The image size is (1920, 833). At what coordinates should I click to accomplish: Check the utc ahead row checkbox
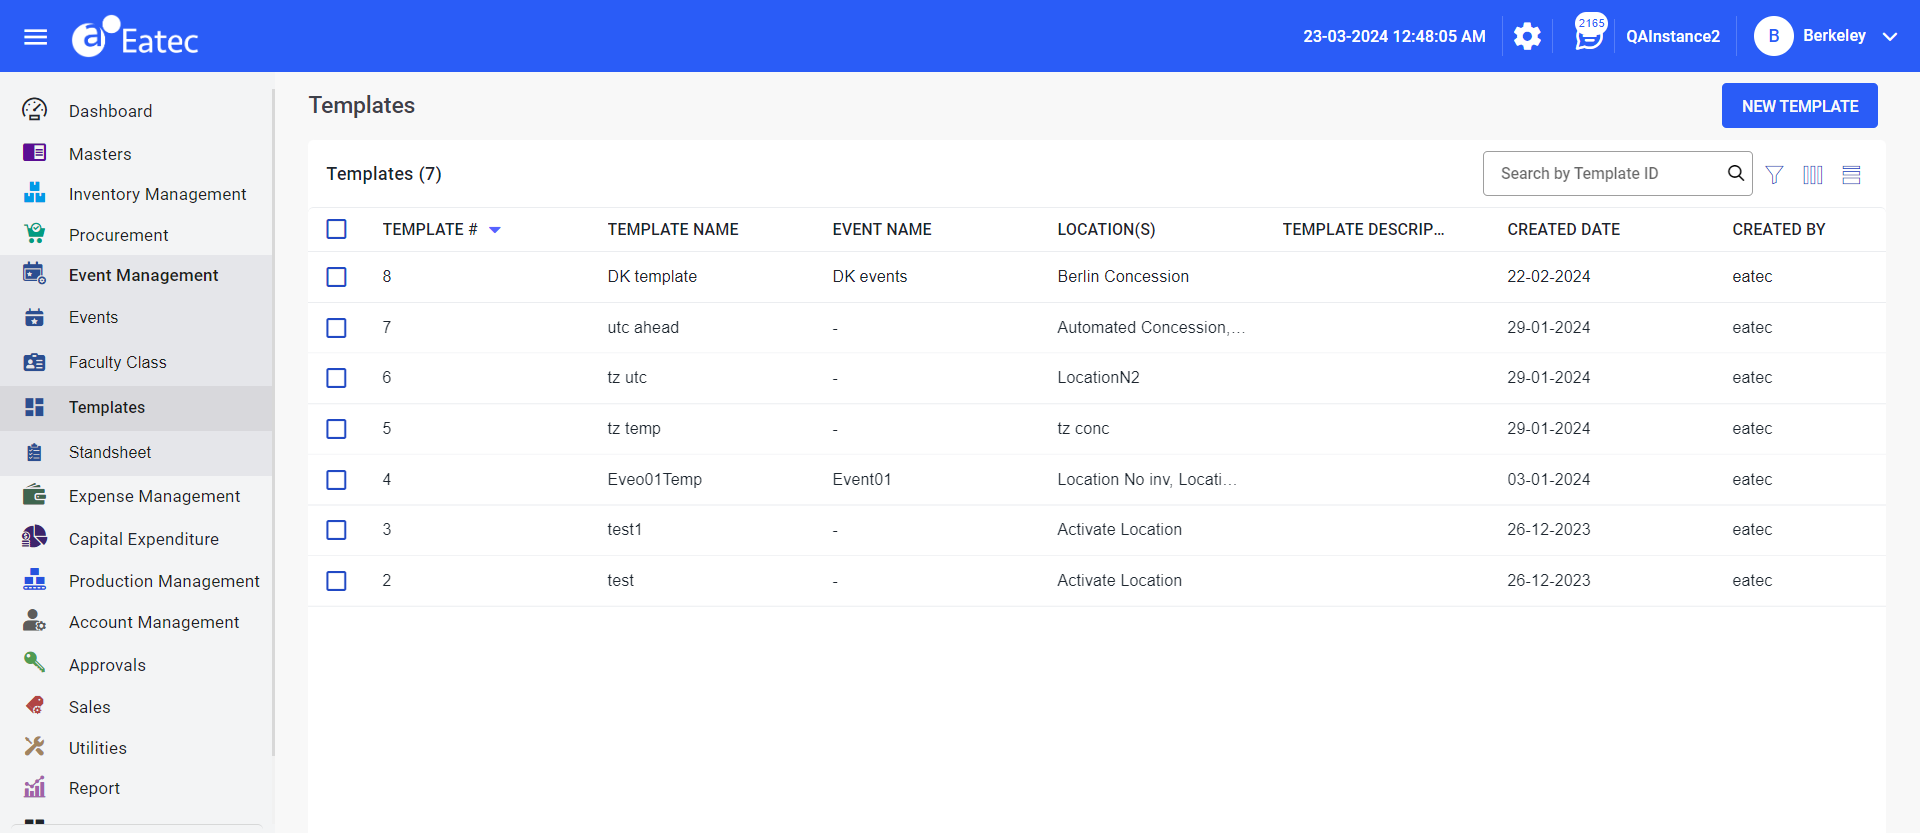click(337, 328)
